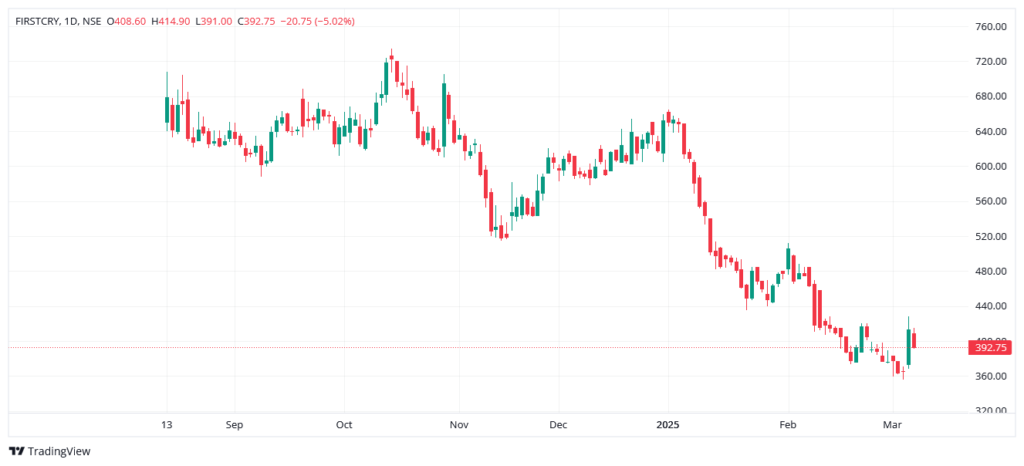
Task: Click the Dec time axis marker
Action: click(x=558, y=424)
